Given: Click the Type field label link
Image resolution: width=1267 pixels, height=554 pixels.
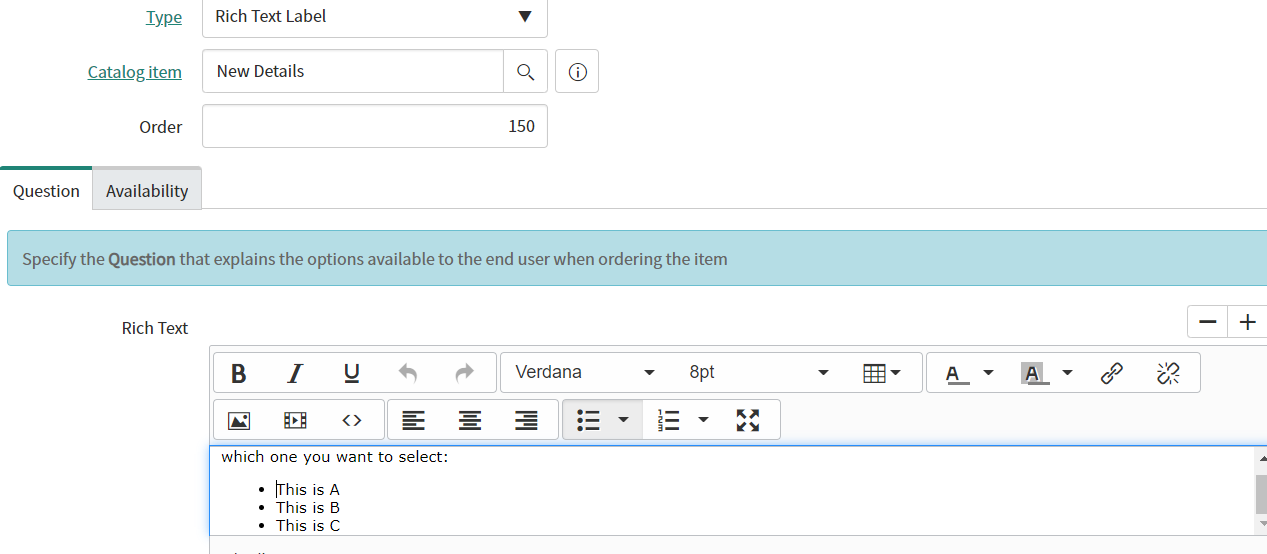Looking at the screenshot, I should click(164, 17).
